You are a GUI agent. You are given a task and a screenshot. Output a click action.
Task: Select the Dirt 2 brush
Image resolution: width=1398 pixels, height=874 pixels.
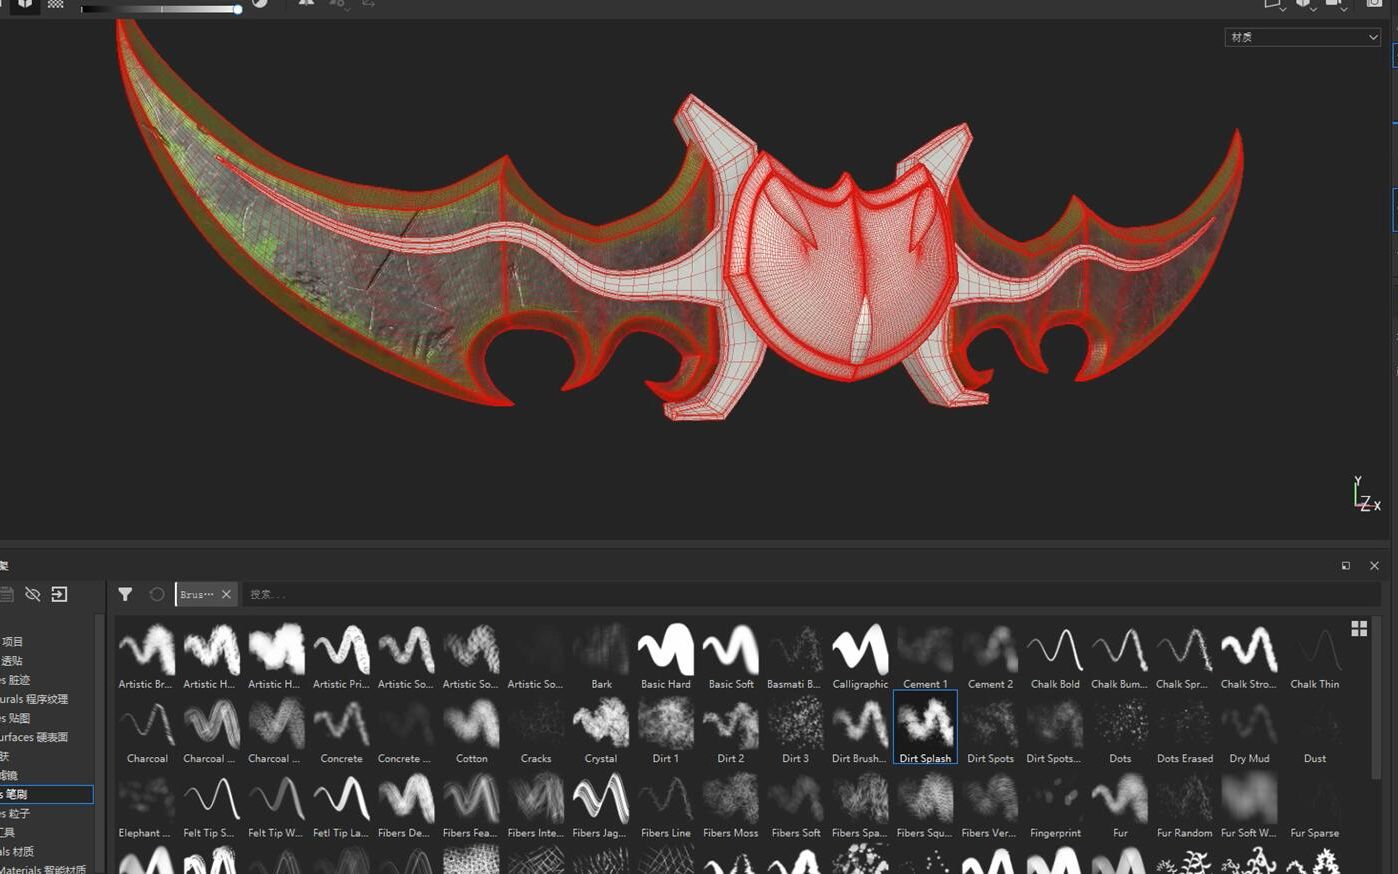(x=731, y=730)
